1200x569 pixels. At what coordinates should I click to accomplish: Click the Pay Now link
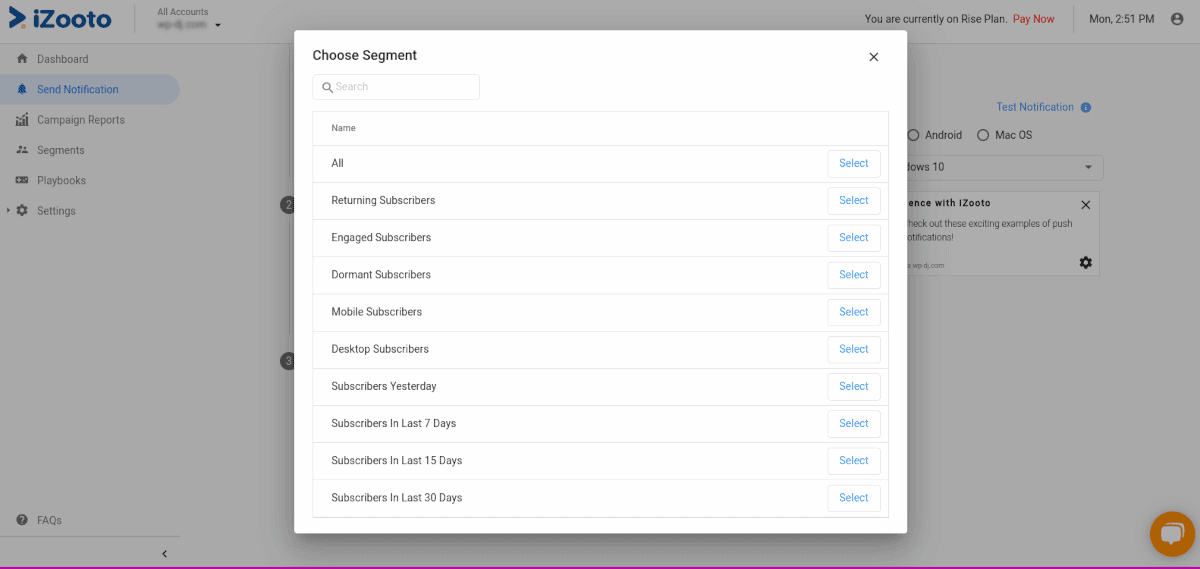point(1034,19)
